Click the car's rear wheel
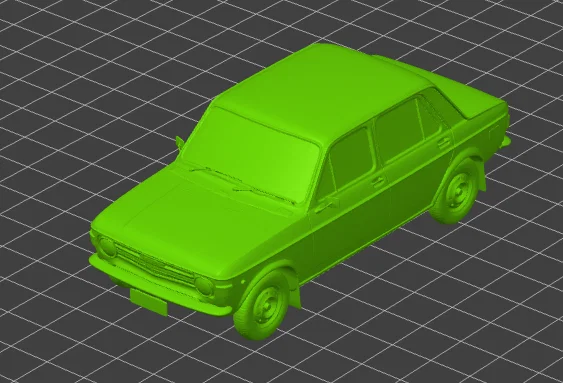The image size is (563, 383). 455,192
